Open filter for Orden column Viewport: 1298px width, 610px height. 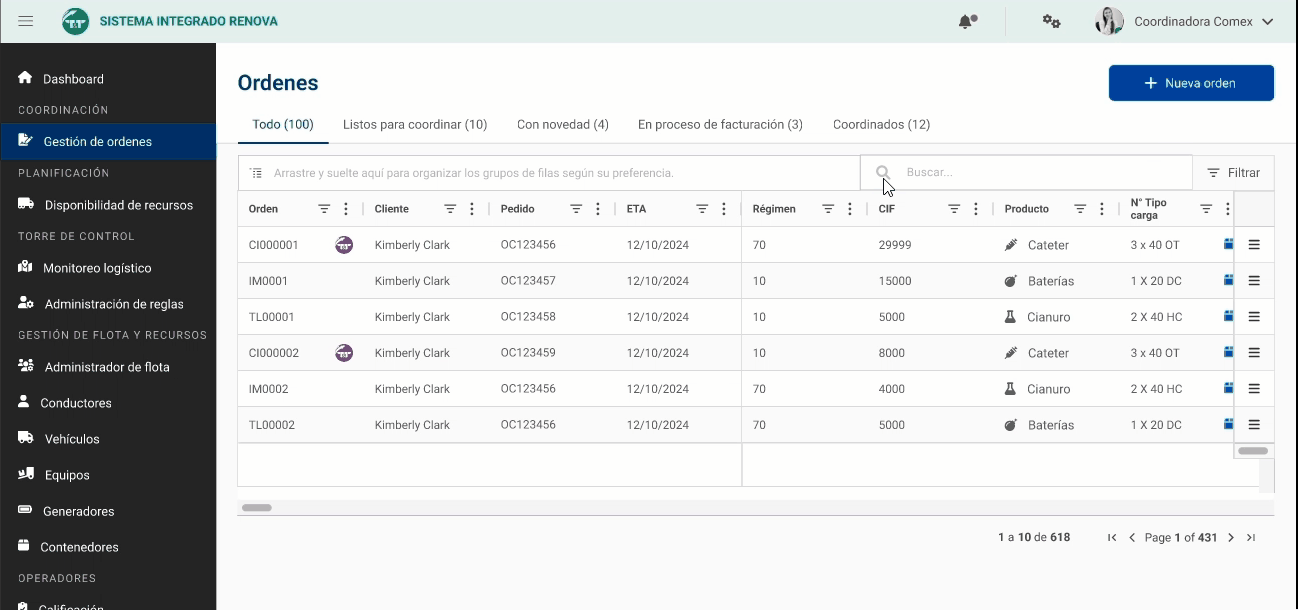click(324, 209)
